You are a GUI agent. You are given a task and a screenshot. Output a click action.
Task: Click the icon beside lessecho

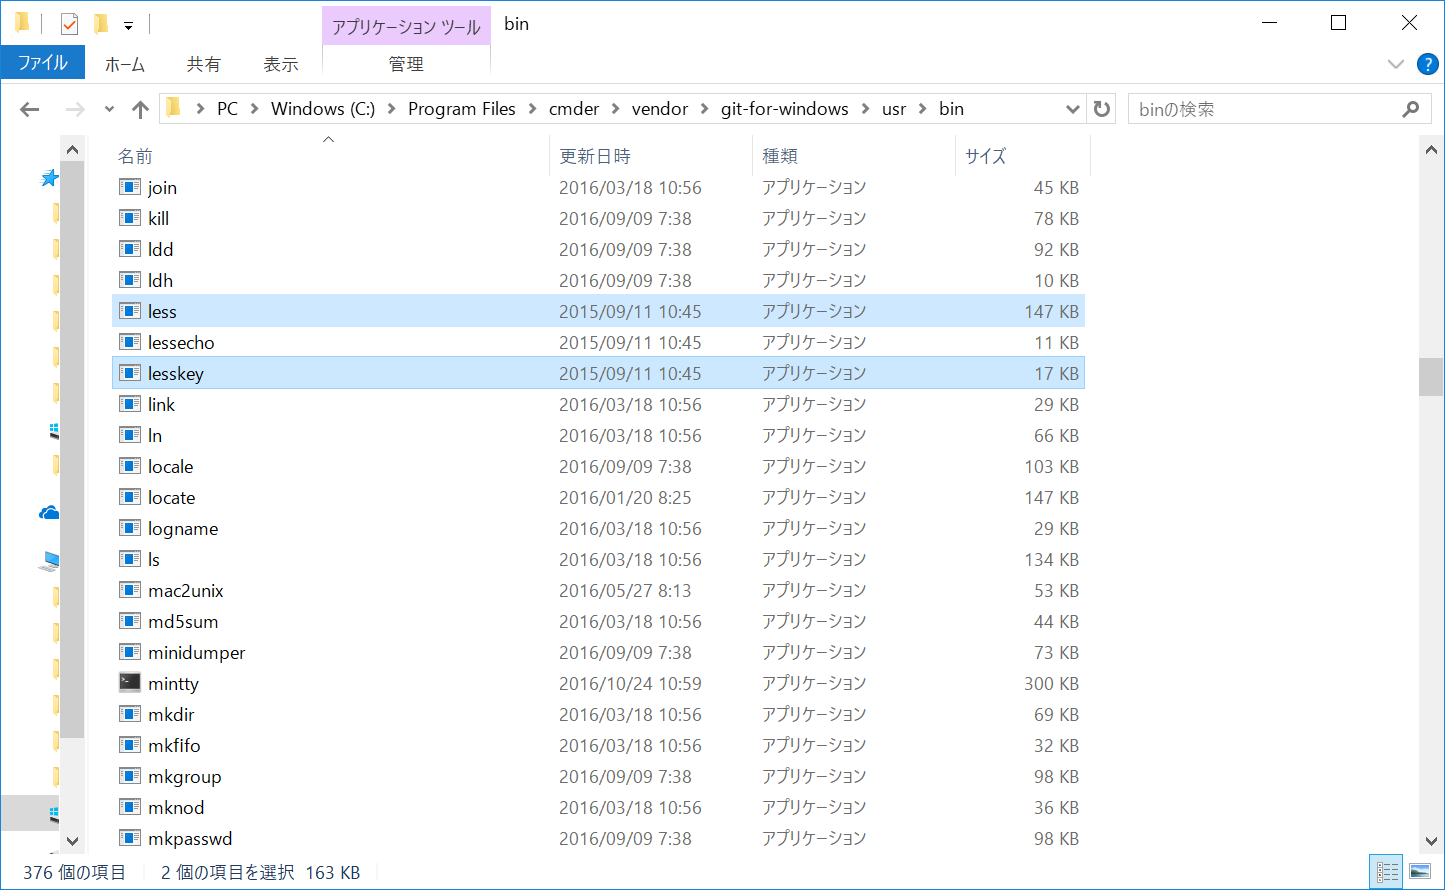click(130, 342)
